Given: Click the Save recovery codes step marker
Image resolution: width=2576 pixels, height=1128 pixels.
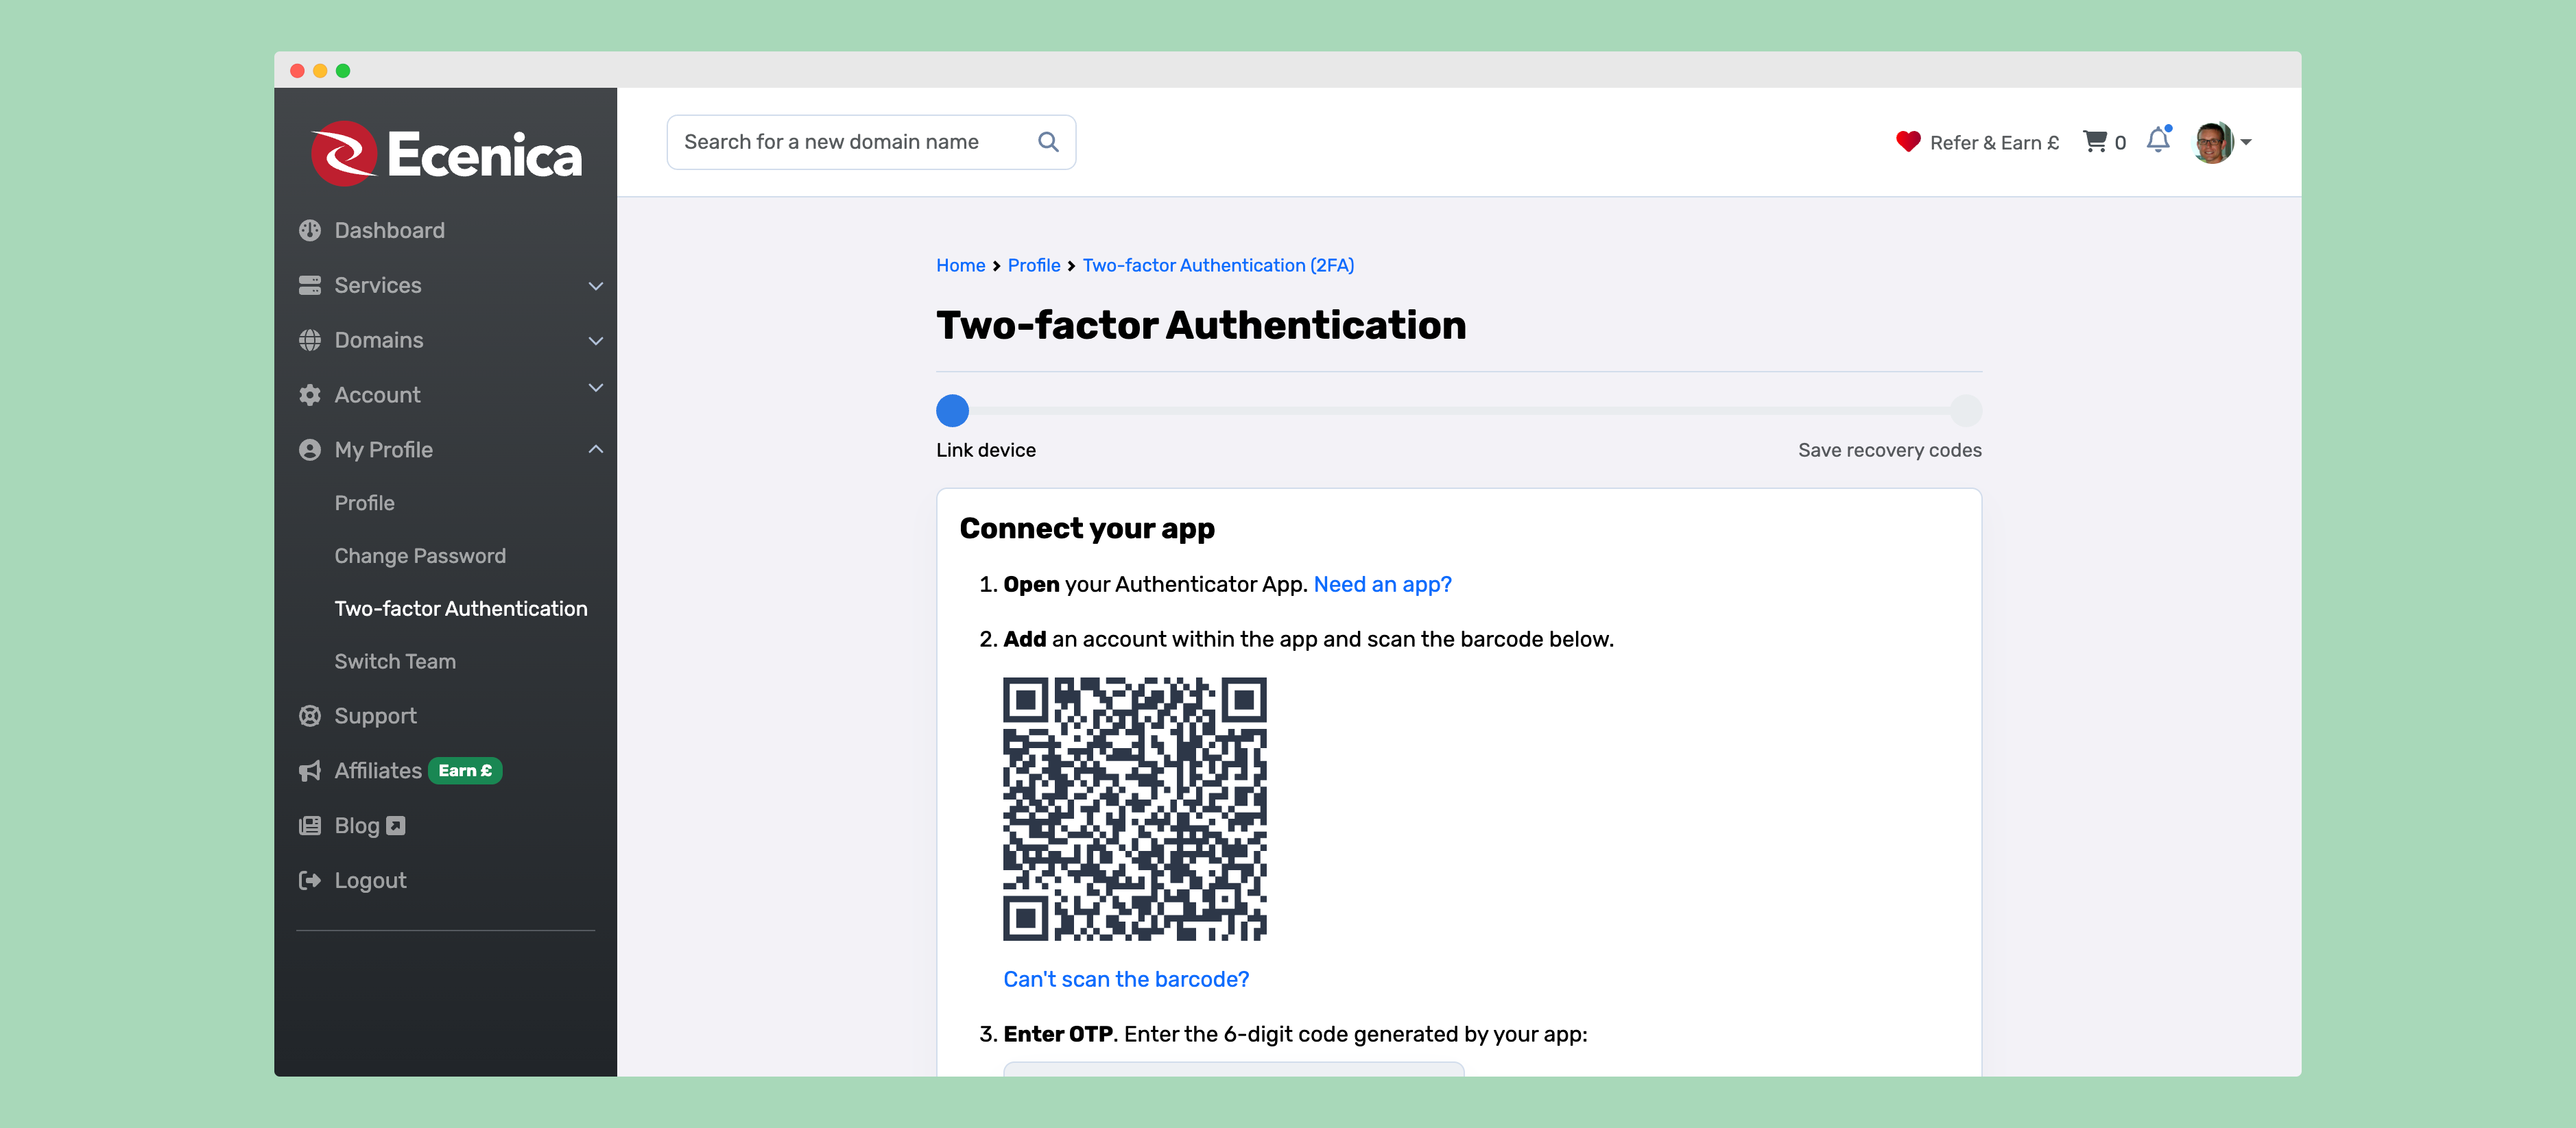Looking at the screenshot, I should [x=1966, y=410].
